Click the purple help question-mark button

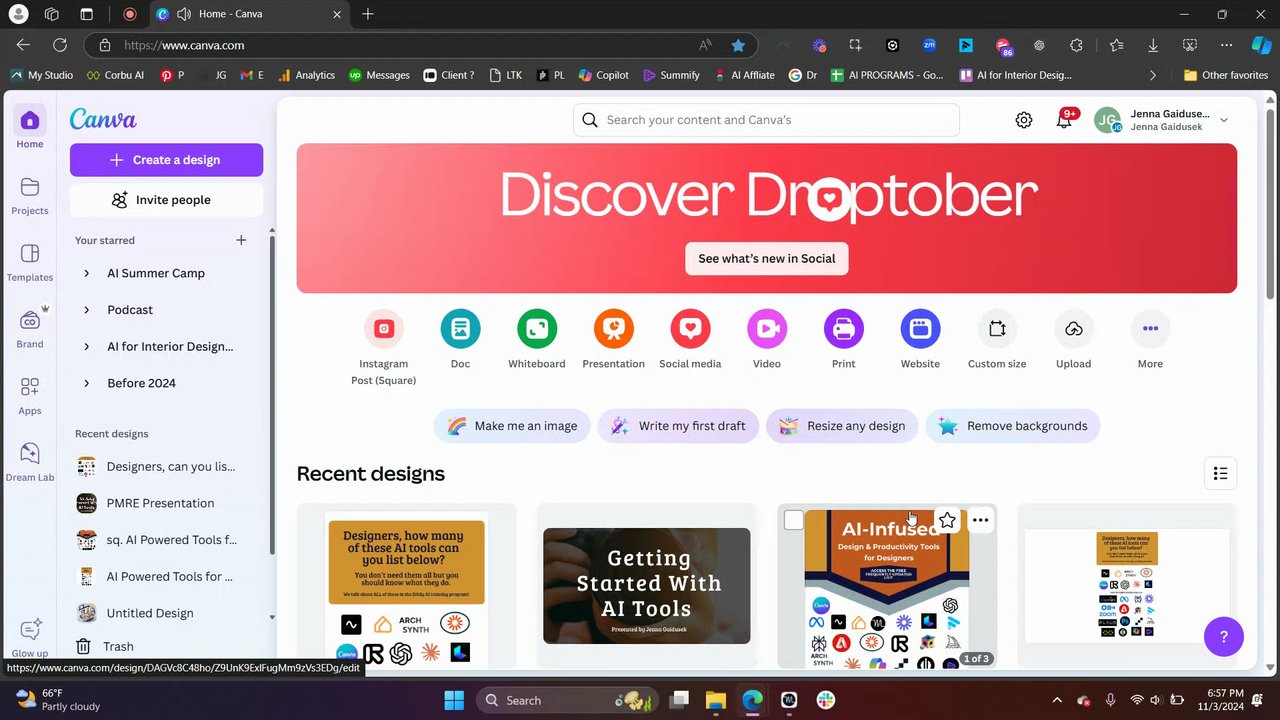click(1224, 637)
